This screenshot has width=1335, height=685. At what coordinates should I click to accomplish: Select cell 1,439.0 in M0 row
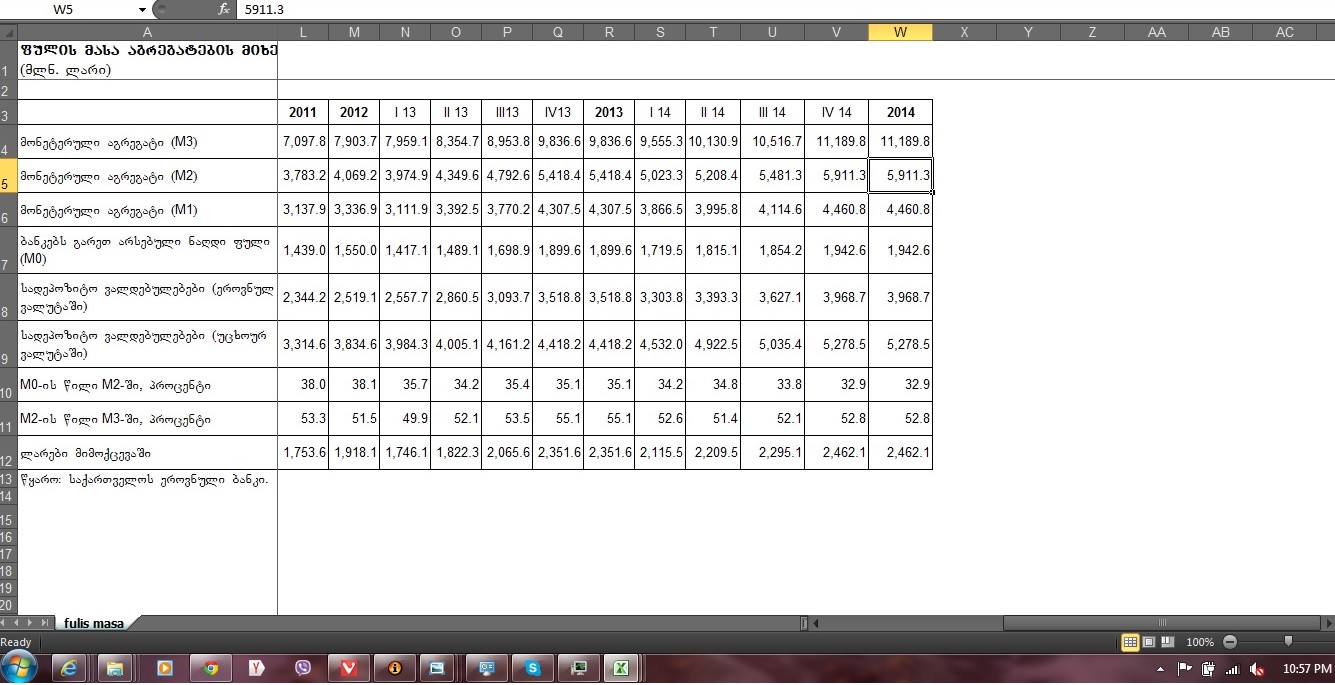point(303,250)
